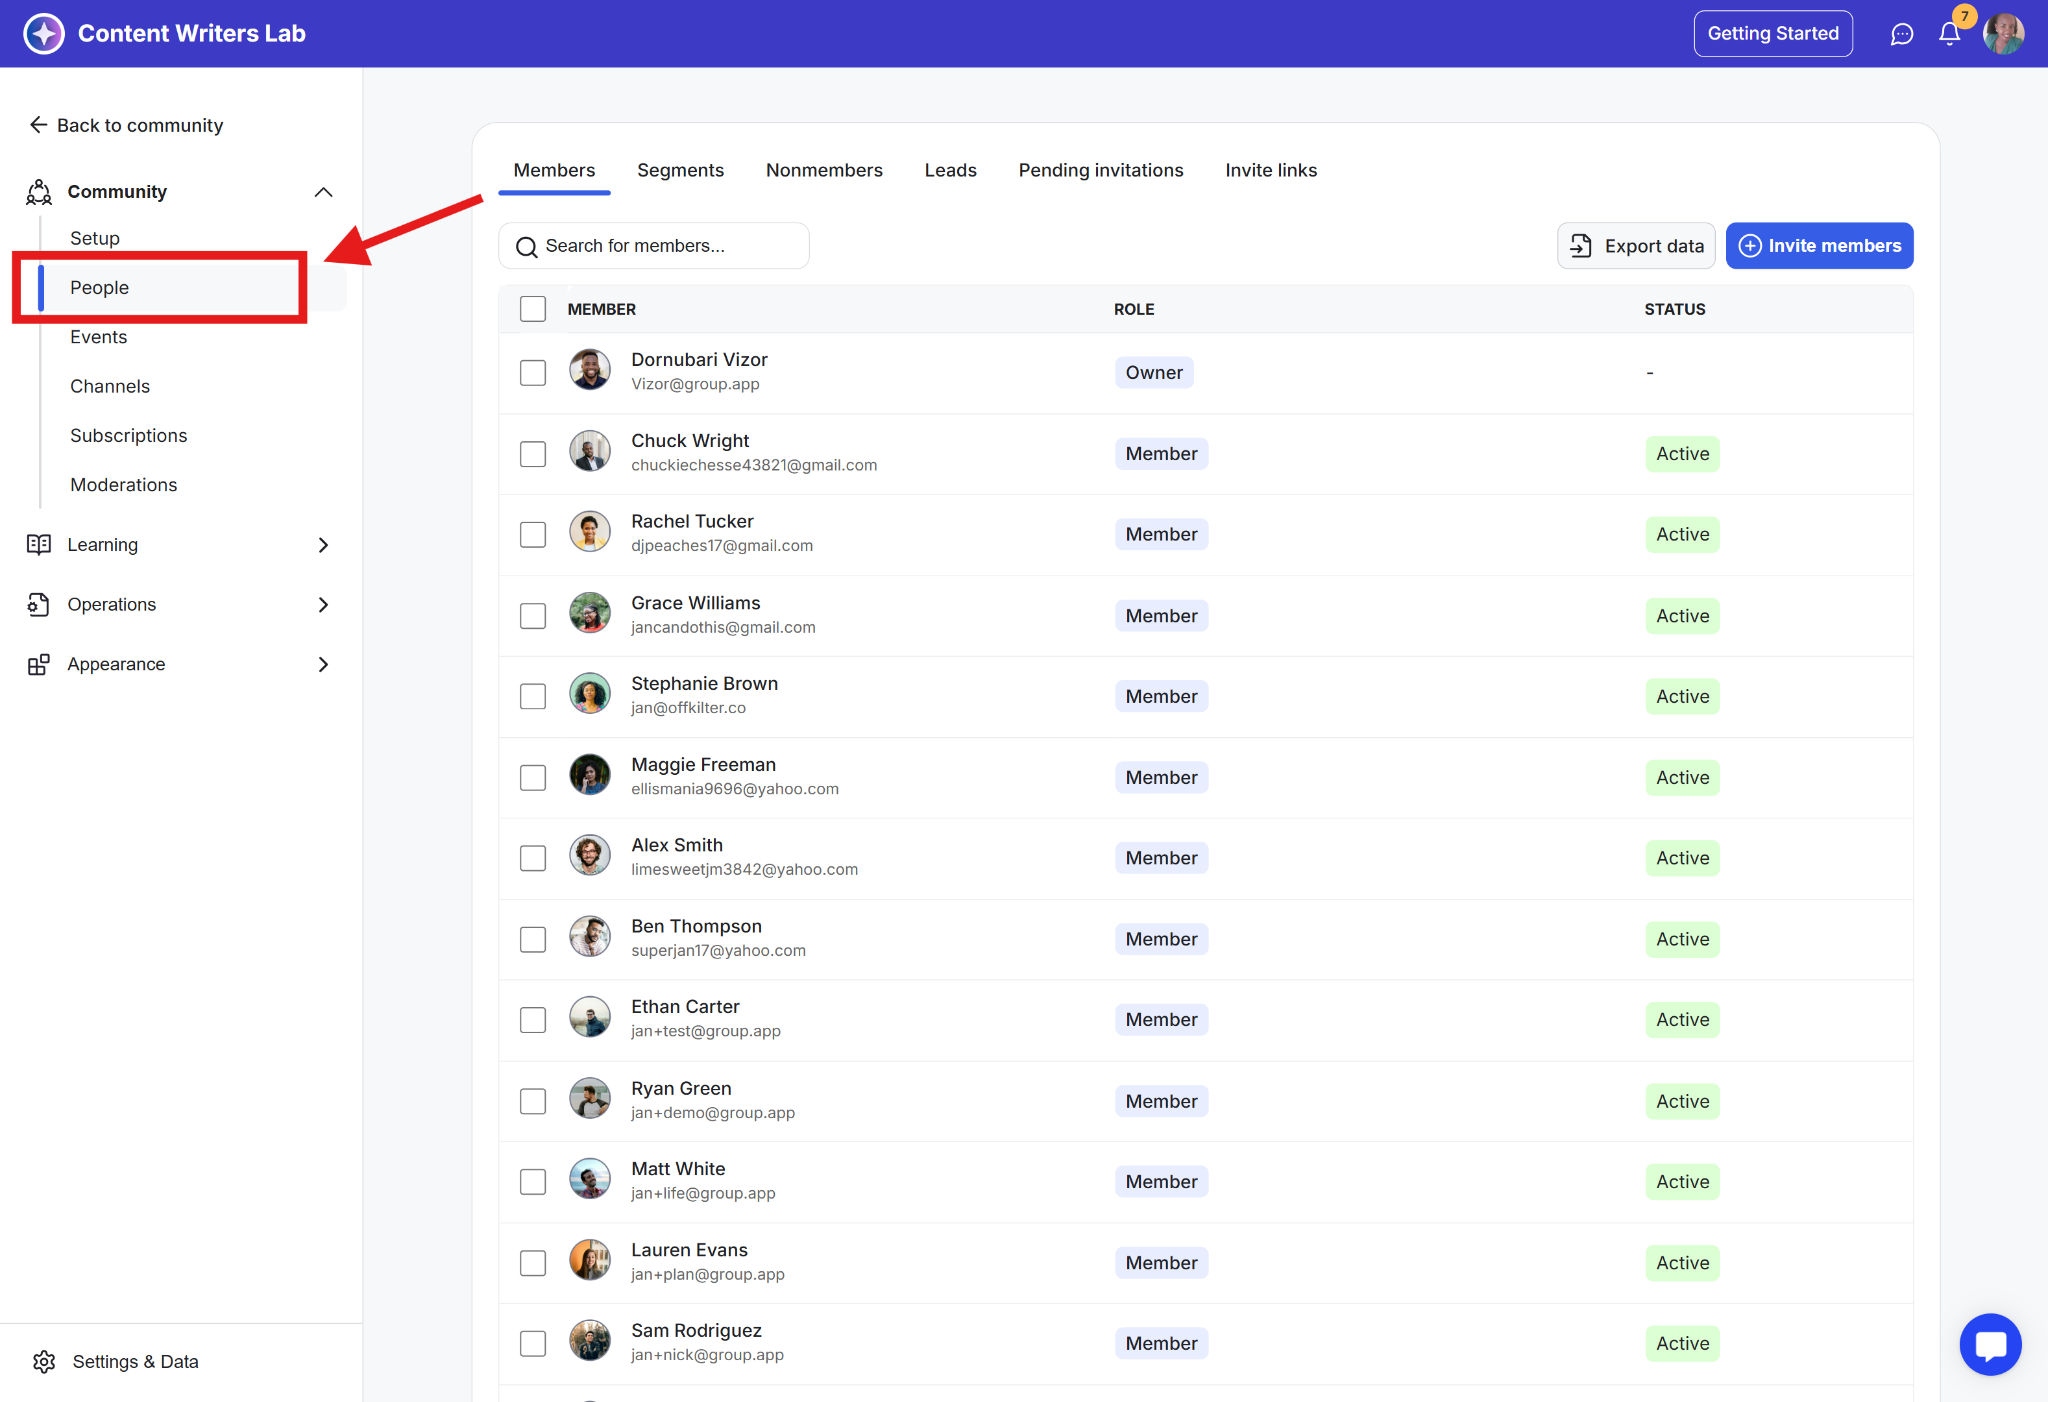Click the Invite members button
This screenshot has height=1402, width=2048.
pyautogui.click(x=1819, y=246)
